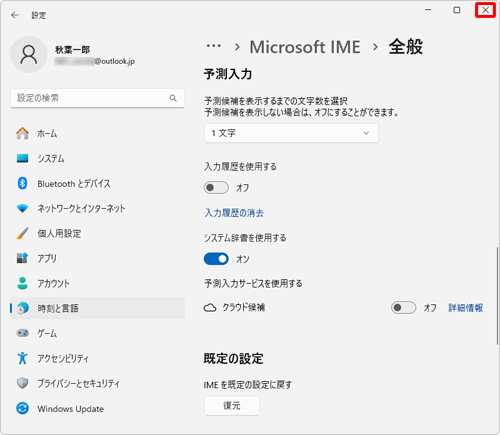Image resolution: width=500 pixels, height=435 pixels.
Task: Open 個人用設定 category
Action: point(97,233)
